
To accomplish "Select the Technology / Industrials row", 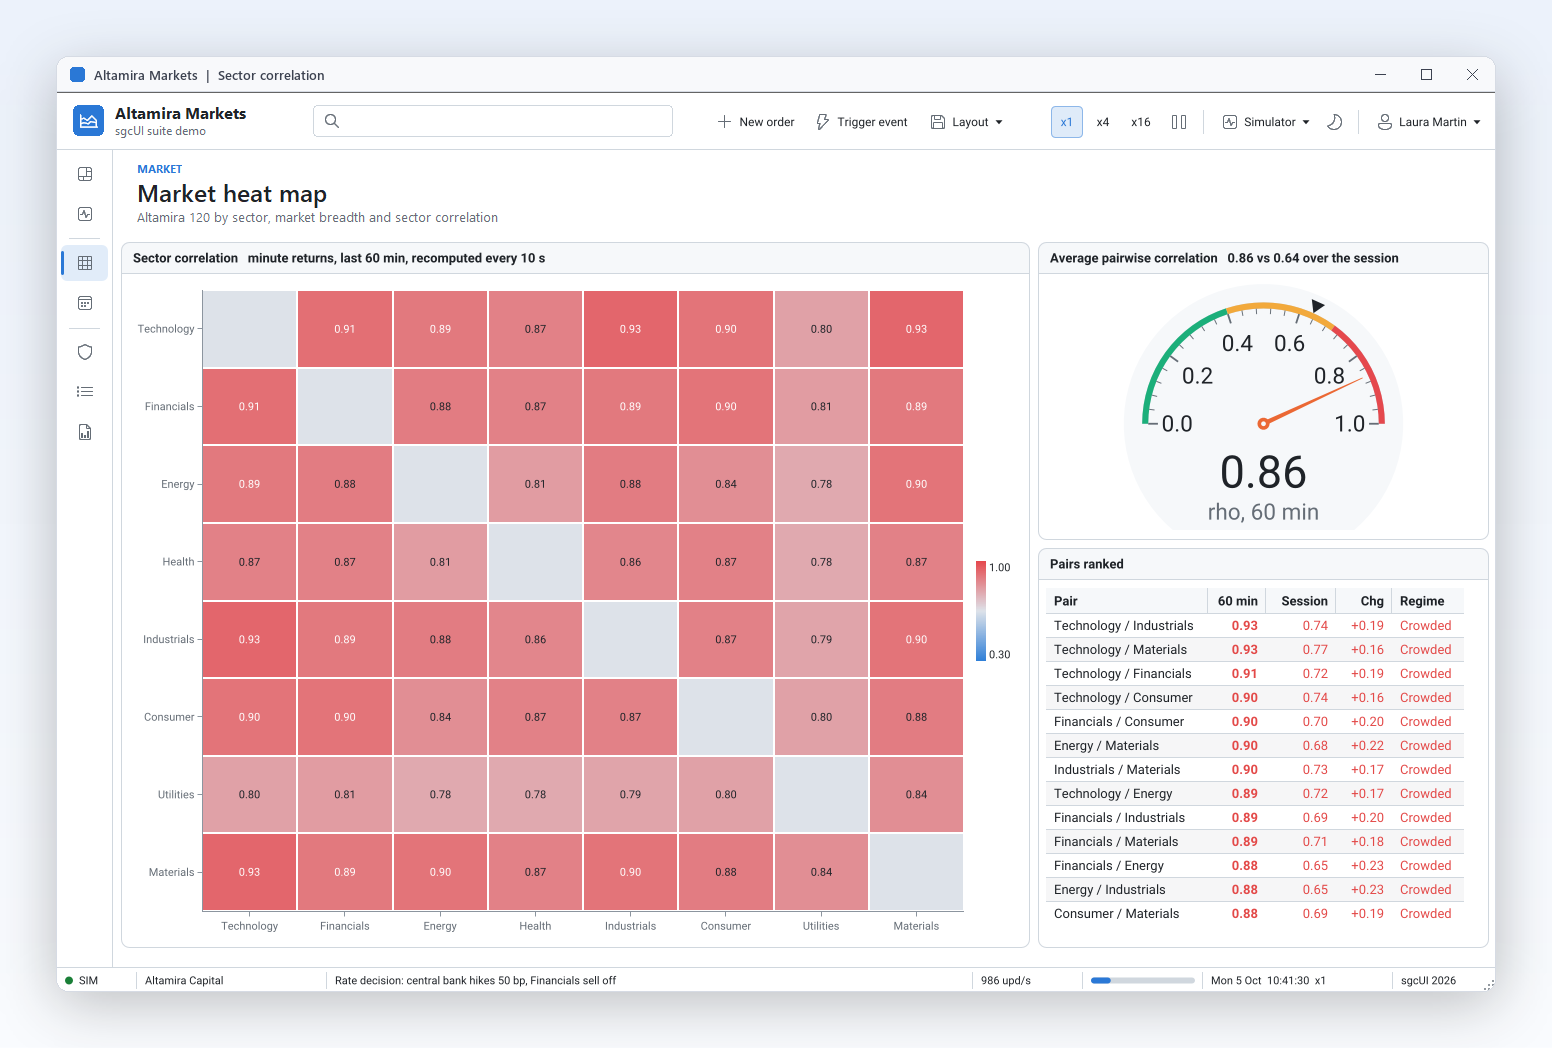I will (x=1255, y=626).
